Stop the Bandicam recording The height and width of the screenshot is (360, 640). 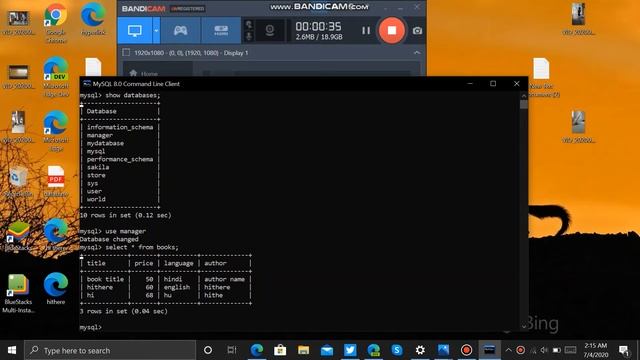[x=392, y=30]
